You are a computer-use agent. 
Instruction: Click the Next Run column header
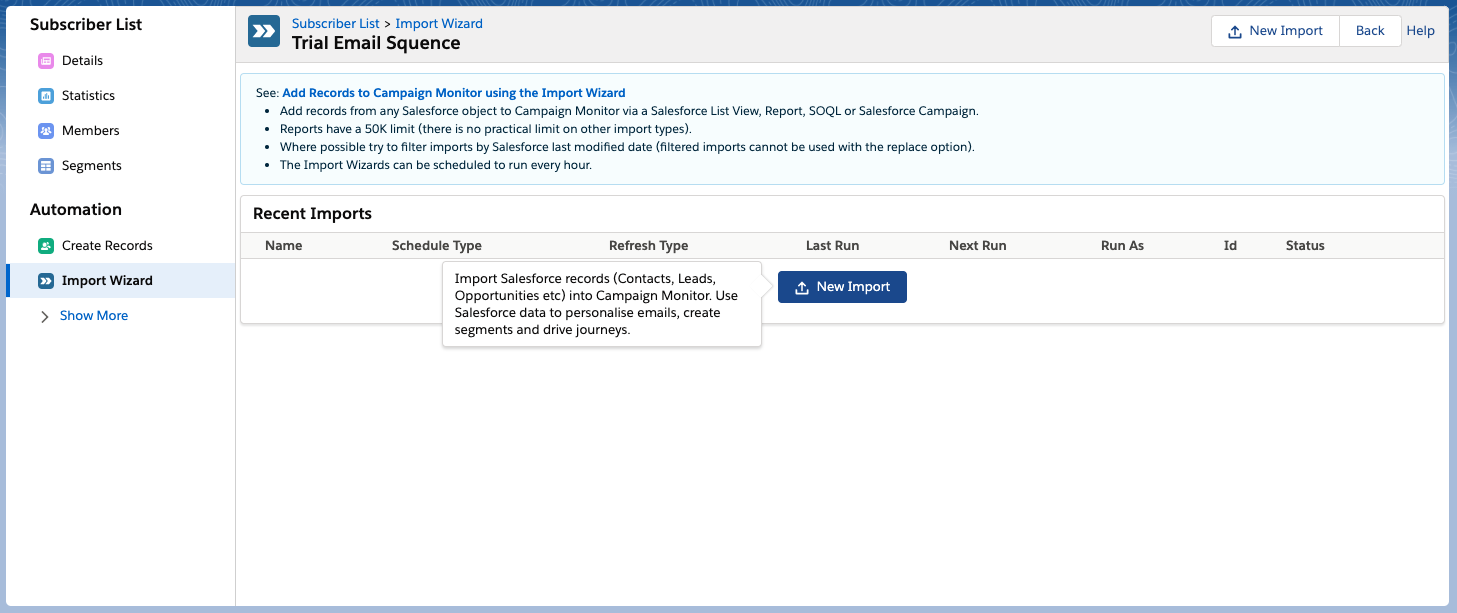coord(977,246)
